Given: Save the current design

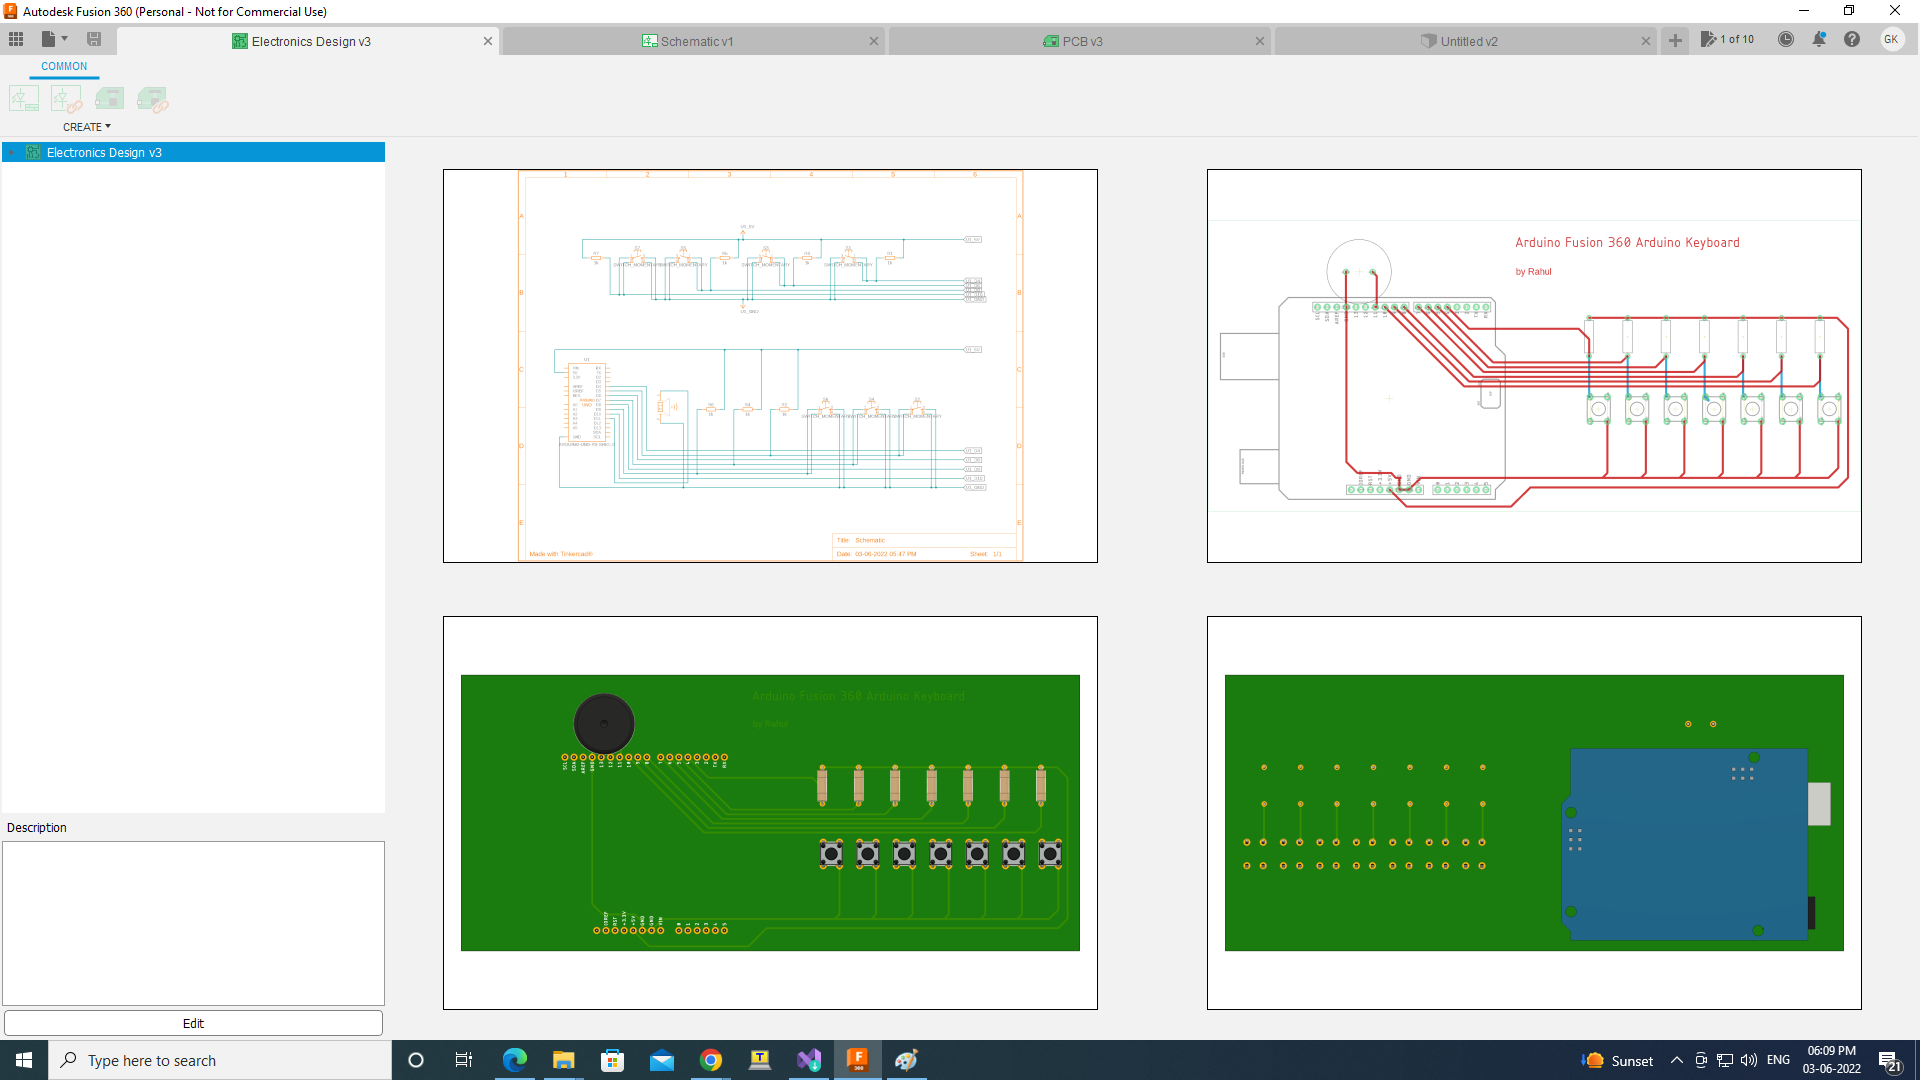Looking at the screenshot, I should click(x=95, y=39).
